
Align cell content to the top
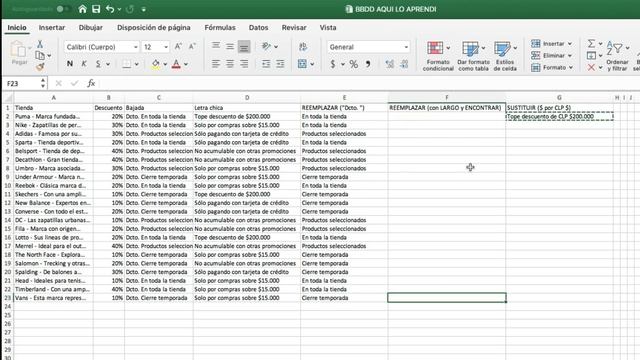tap(216, 46)
